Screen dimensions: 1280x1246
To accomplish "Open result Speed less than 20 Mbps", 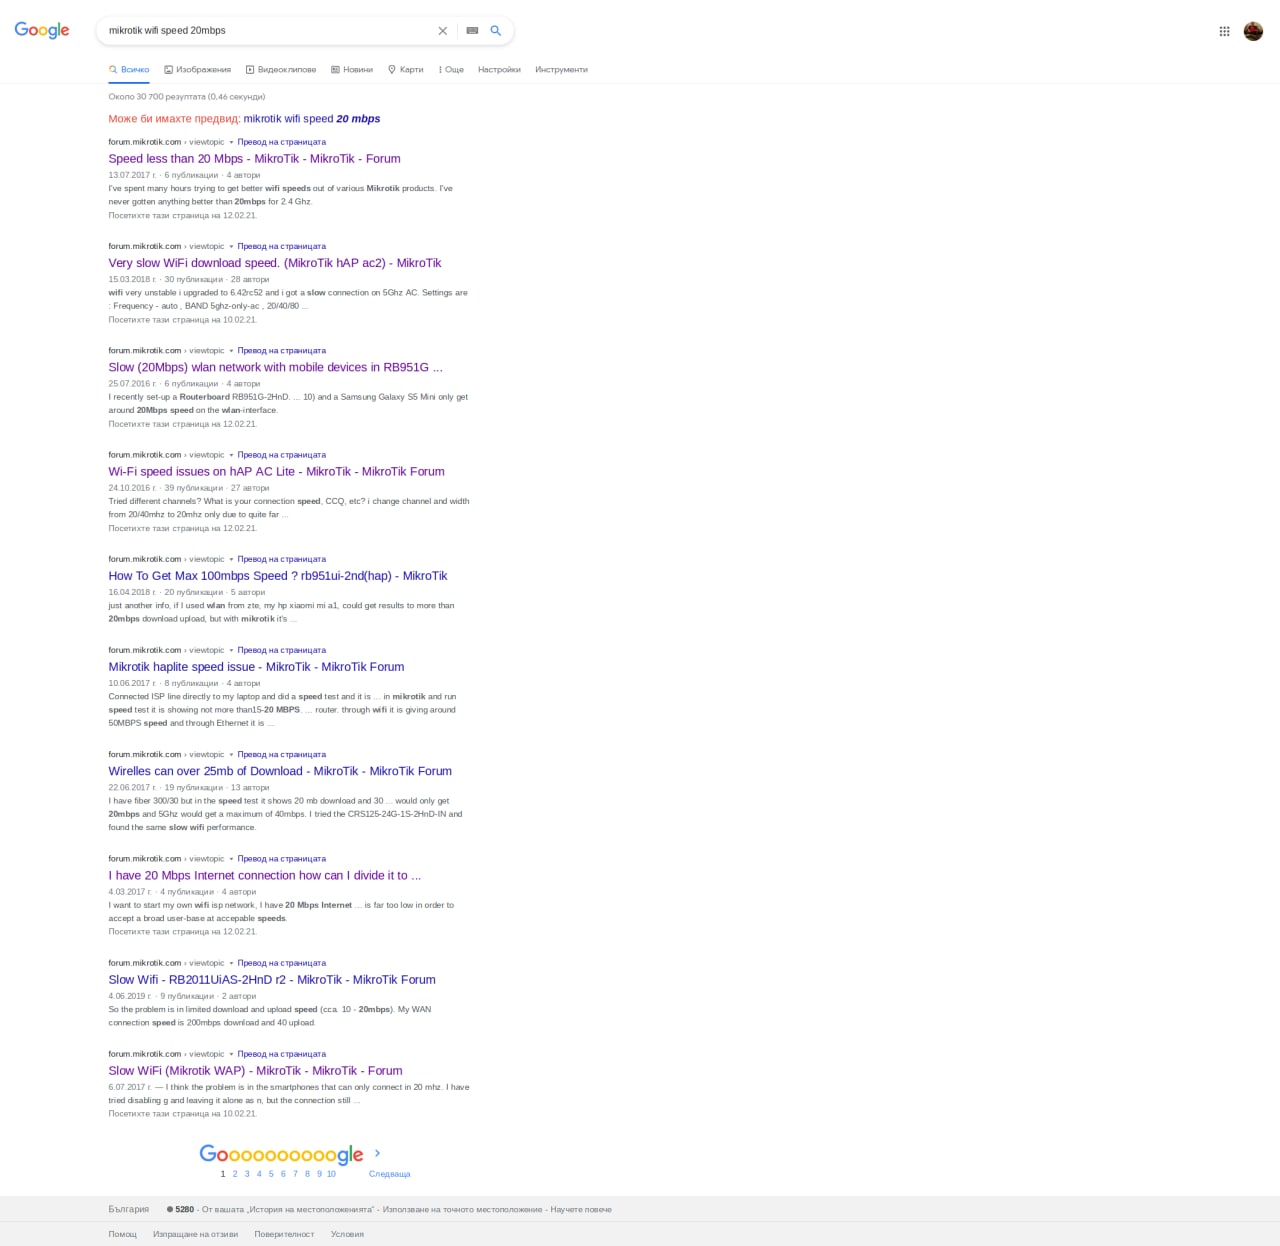I will pyautogui.click(x=254, y=159).
